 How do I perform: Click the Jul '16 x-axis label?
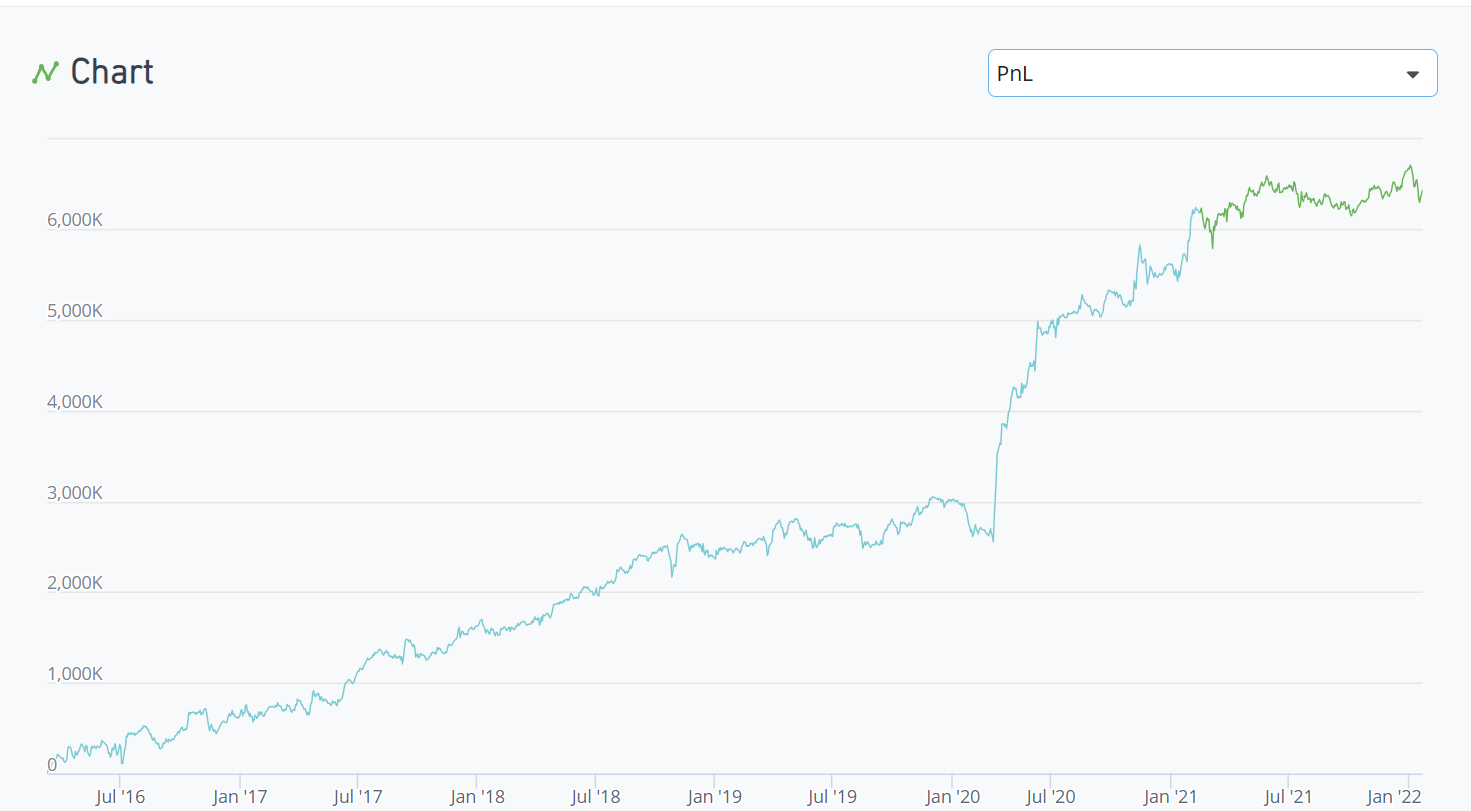(120, 797)
